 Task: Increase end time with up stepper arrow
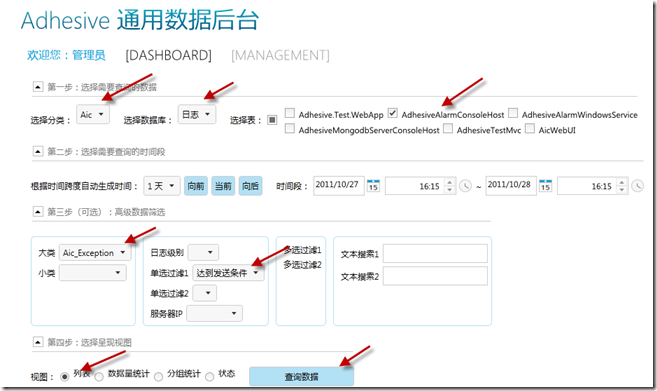pos(621,182)
